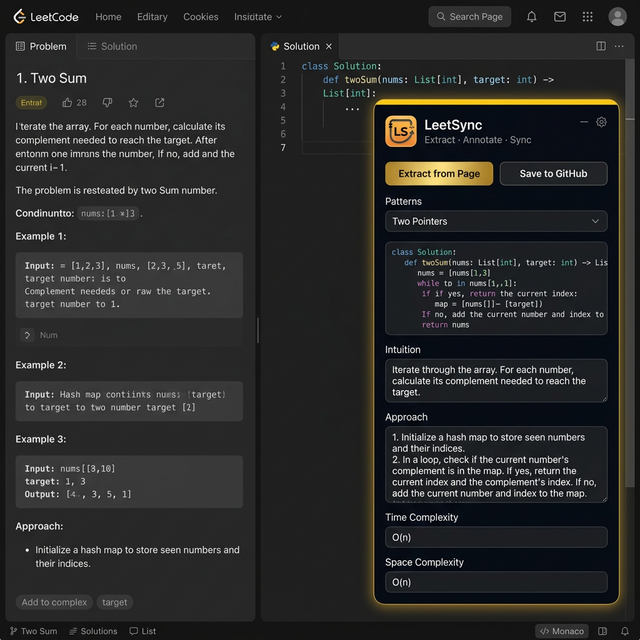640x640 pixels.
Task: Click the Add to complex tag
Action: 54,602
